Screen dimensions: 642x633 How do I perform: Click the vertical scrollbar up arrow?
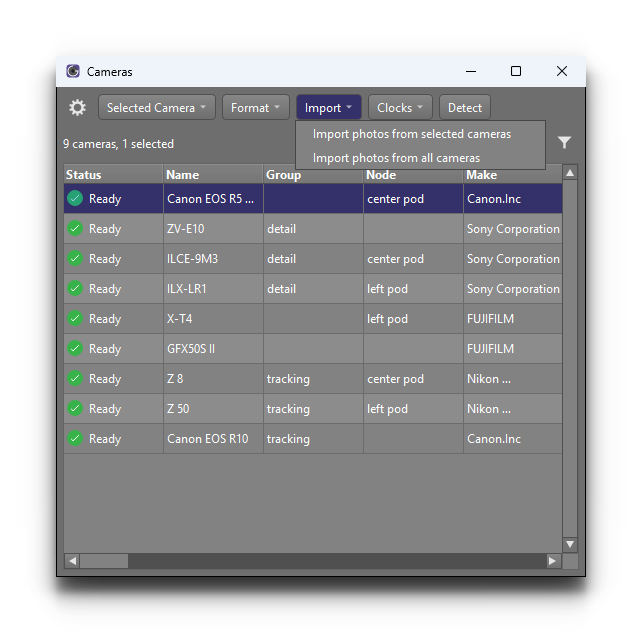[570, 173]
